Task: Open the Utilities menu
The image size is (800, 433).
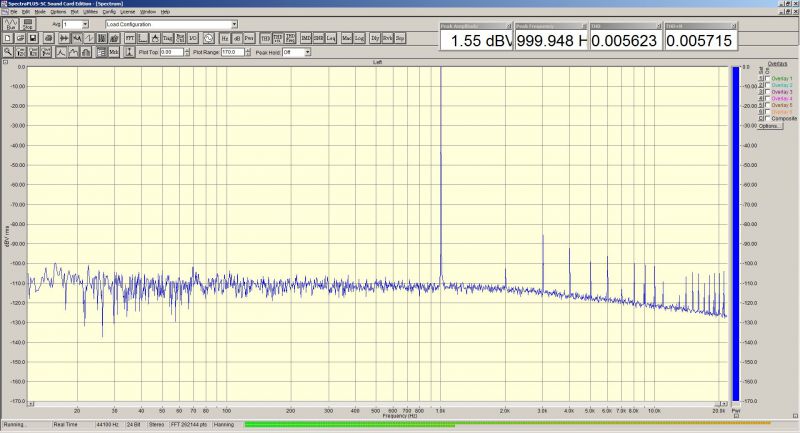Action: coord(90,11)
